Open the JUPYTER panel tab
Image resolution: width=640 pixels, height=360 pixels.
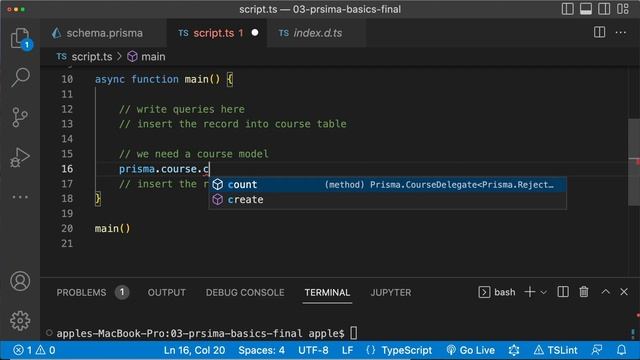391,293
